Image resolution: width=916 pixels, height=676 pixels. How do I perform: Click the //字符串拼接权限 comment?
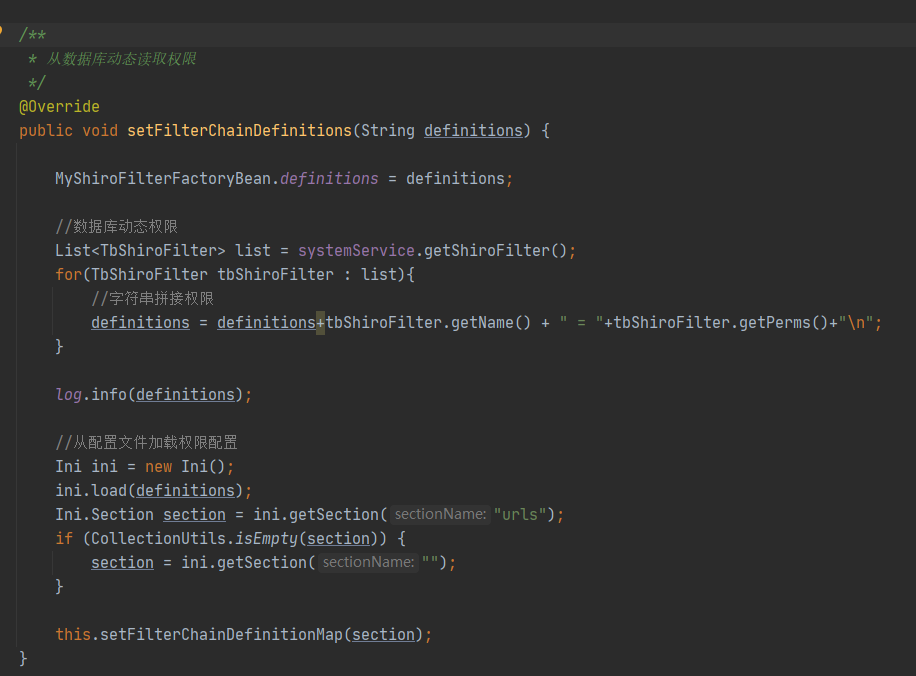click(x=152, y=299)
